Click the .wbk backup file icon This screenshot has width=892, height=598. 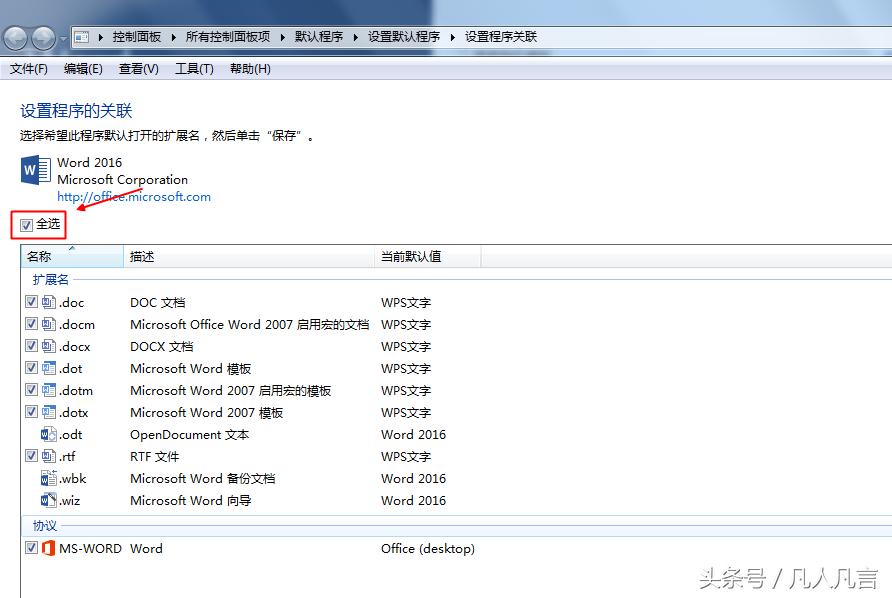48,478
